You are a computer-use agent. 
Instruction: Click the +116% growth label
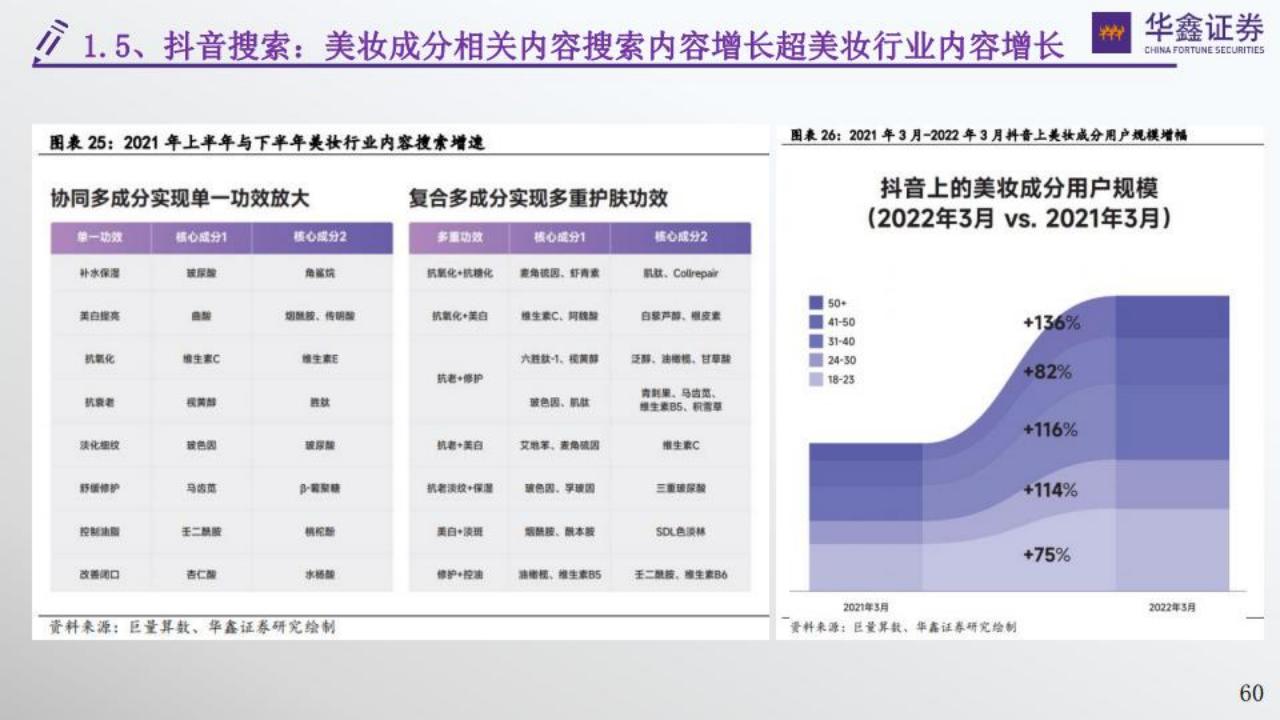[x=1050, y=430]
